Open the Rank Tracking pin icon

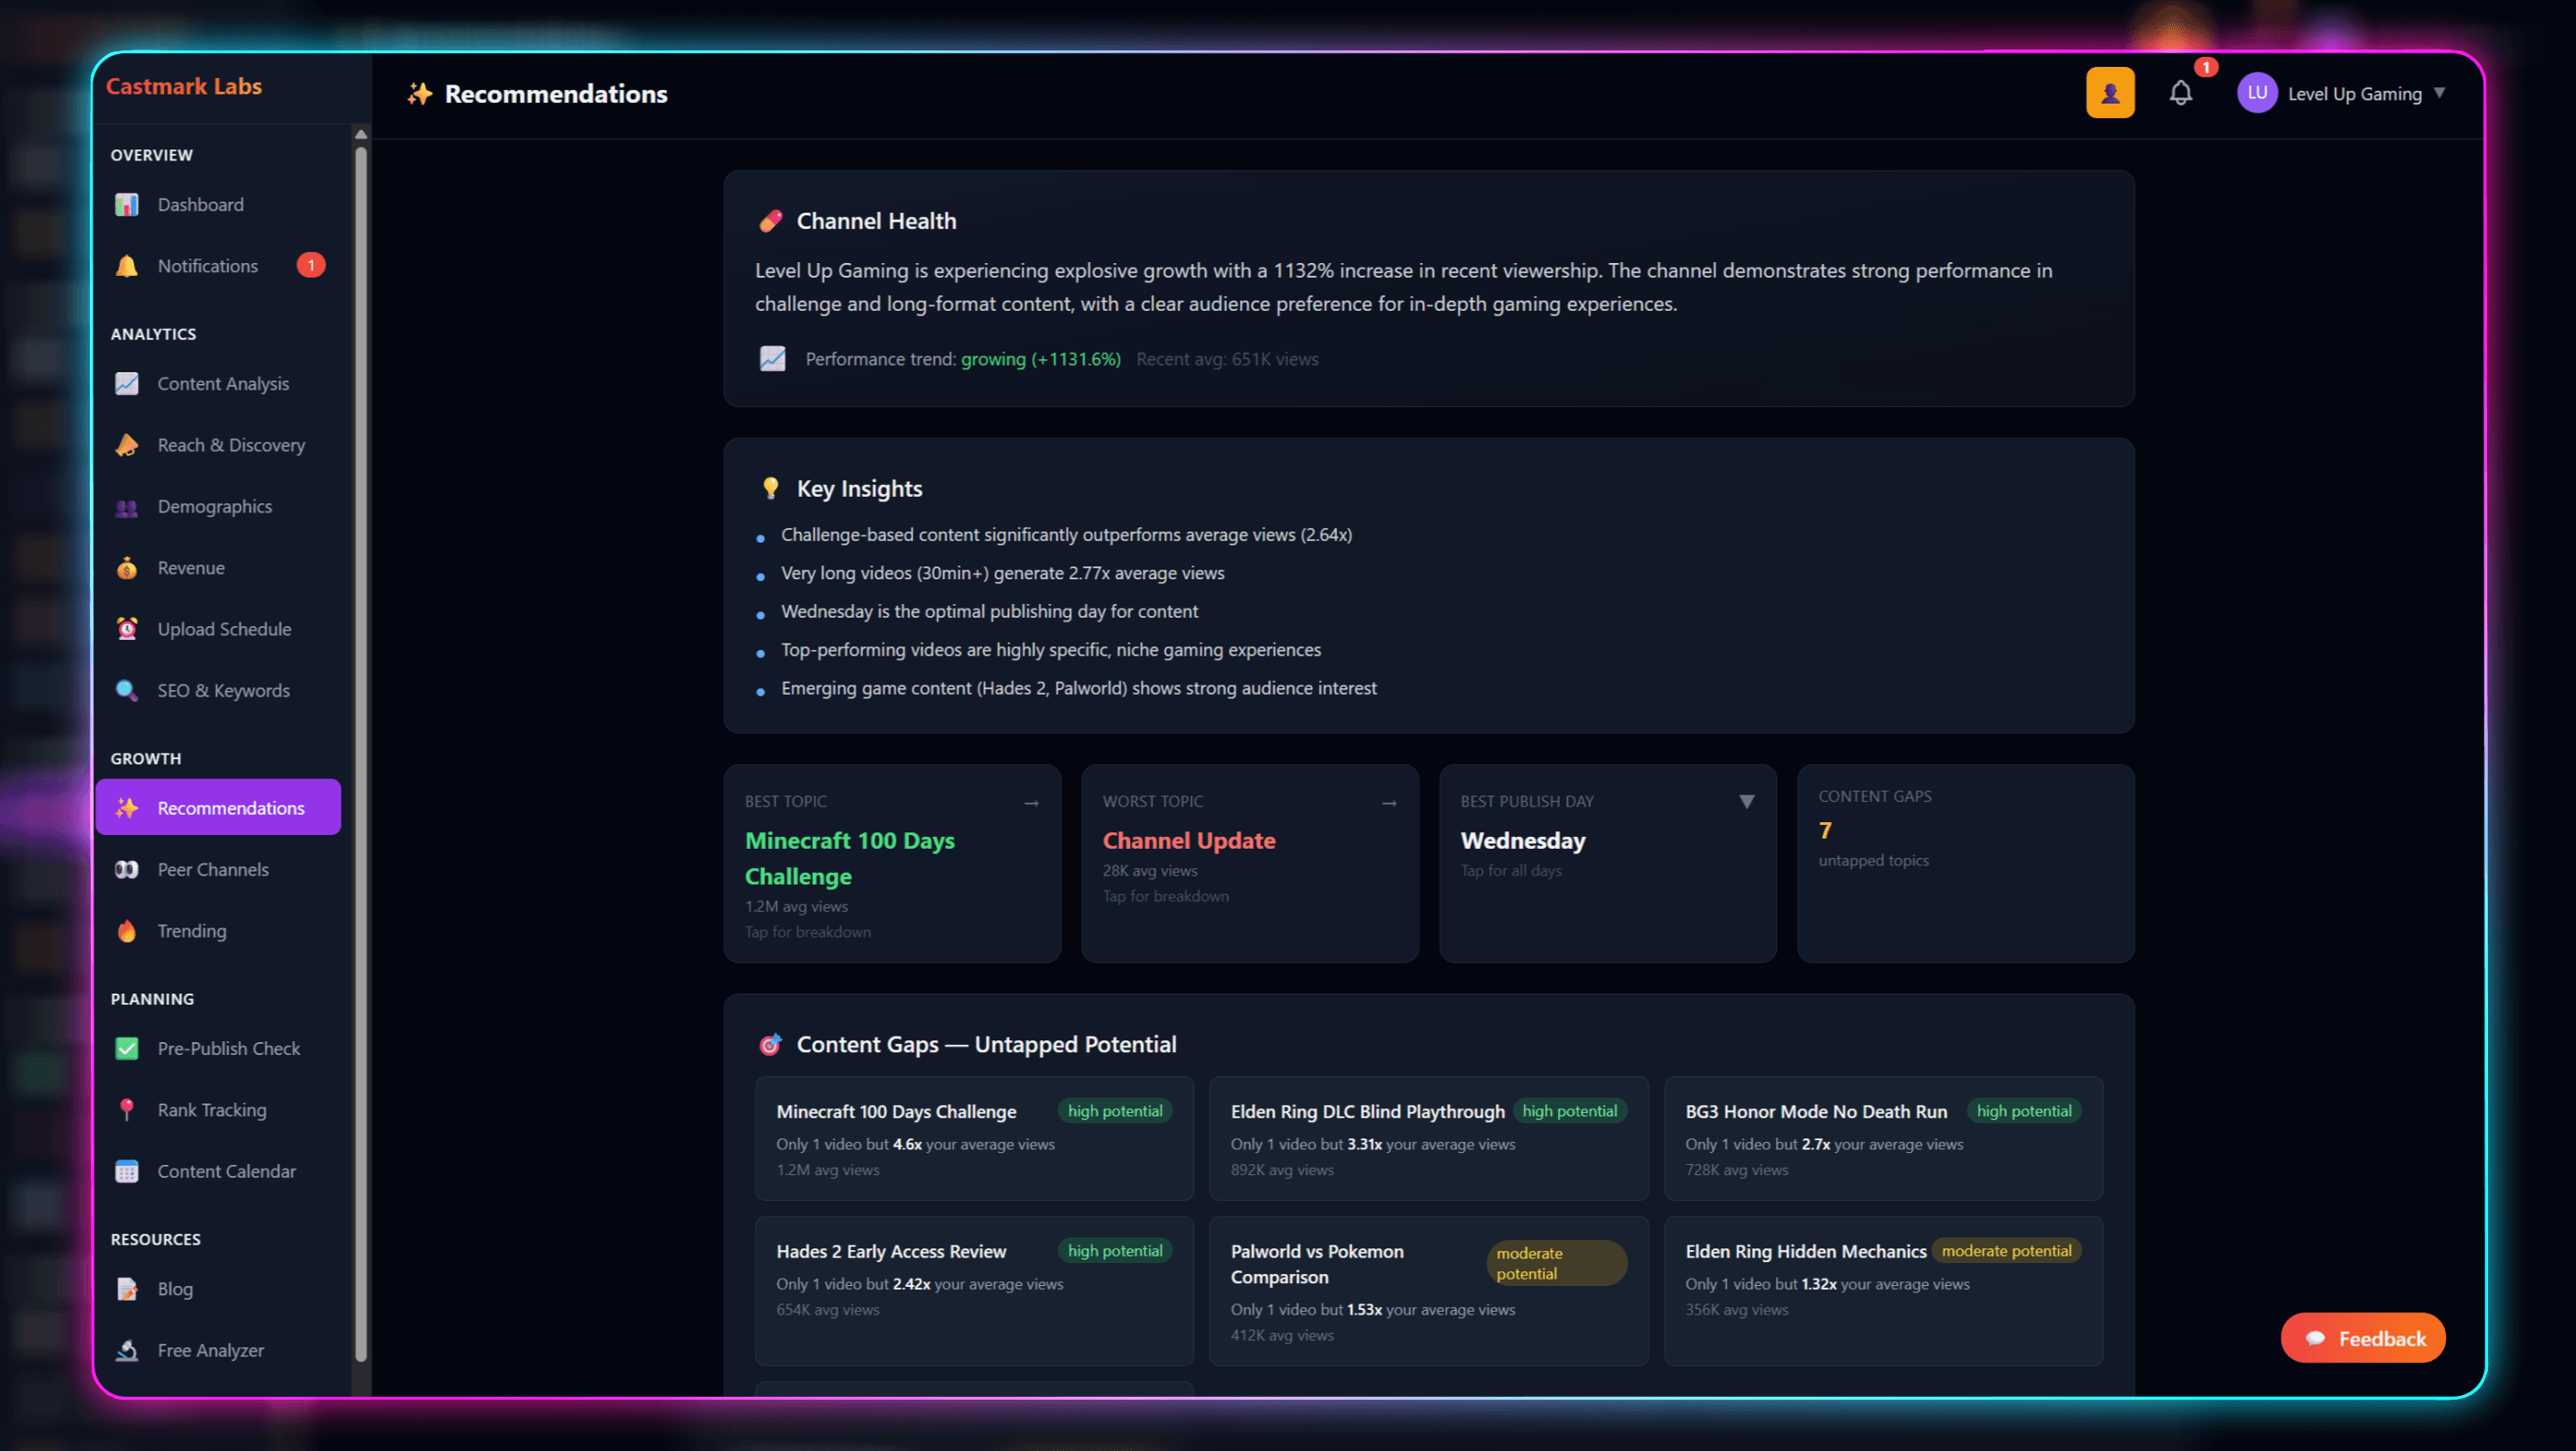127,1109
